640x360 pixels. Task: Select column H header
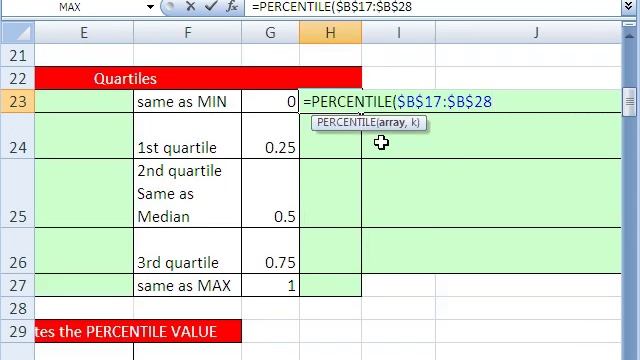[331, 33]
